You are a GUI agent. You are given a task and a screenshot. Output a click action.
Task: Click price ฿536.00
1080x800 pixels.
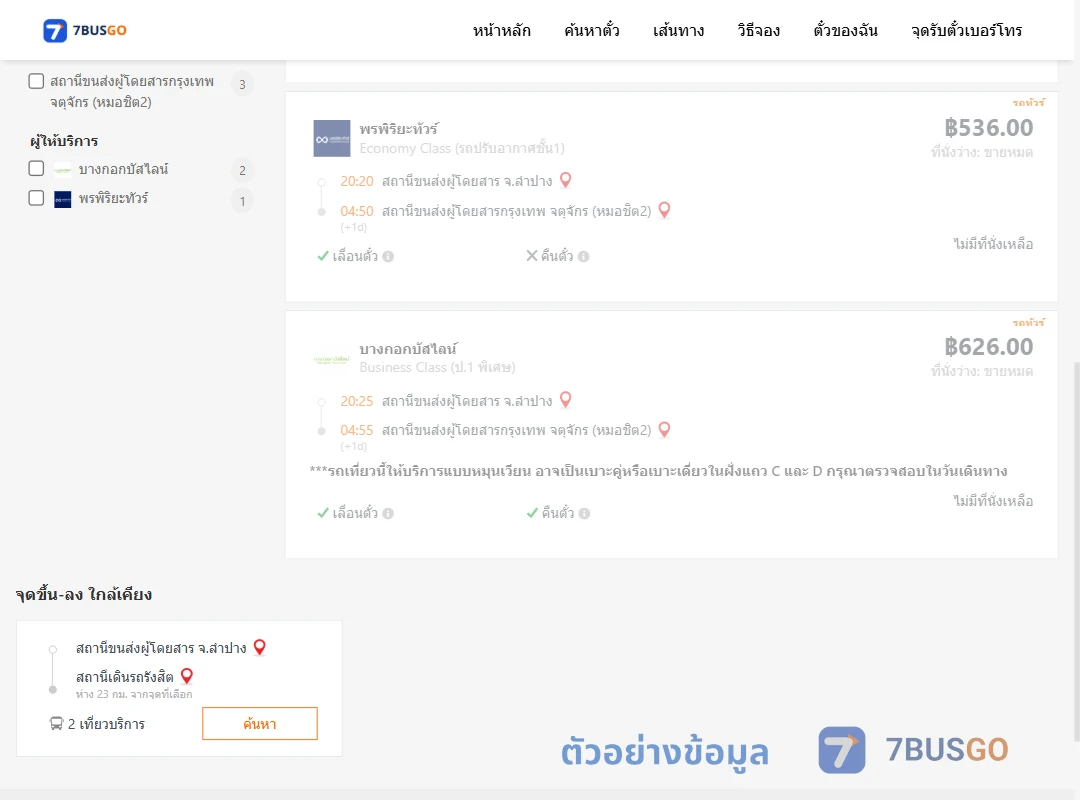coord(988,127)
